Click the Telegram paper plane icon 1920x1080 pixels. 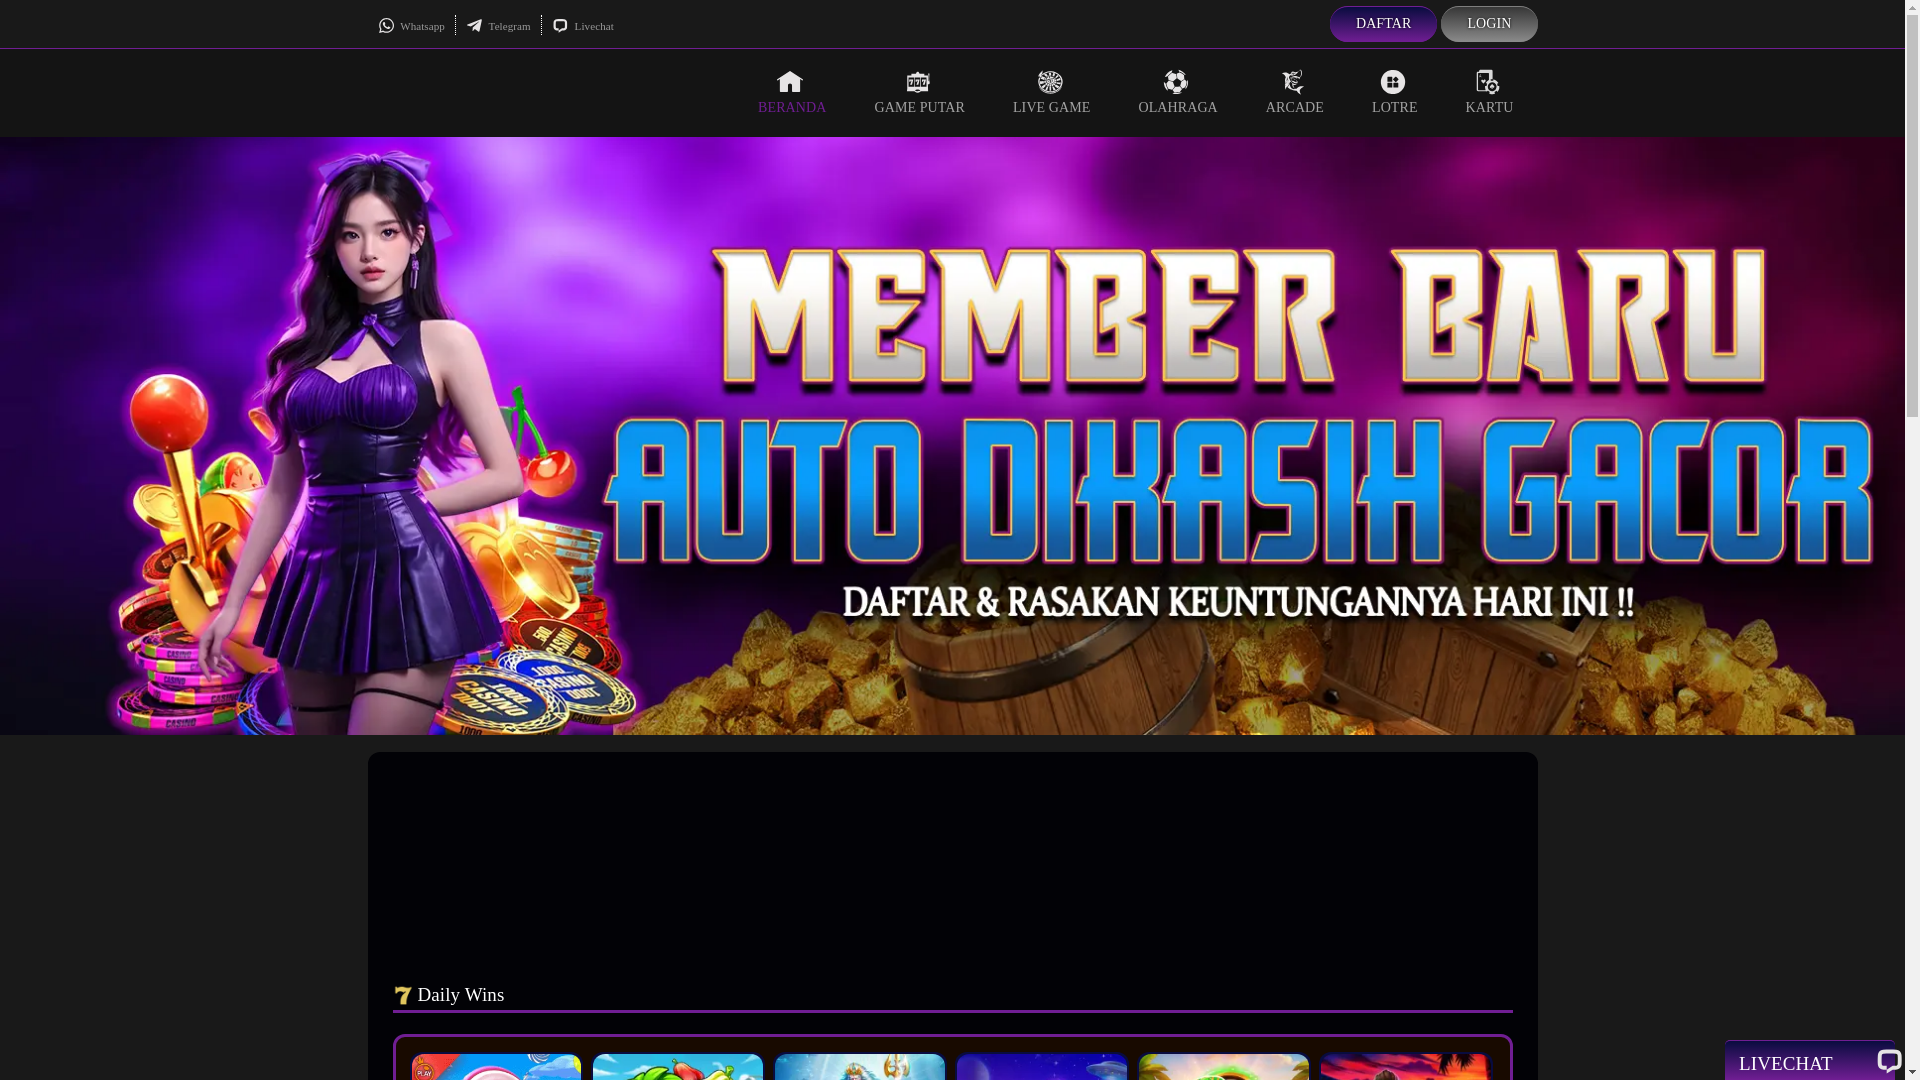[474, 26]
